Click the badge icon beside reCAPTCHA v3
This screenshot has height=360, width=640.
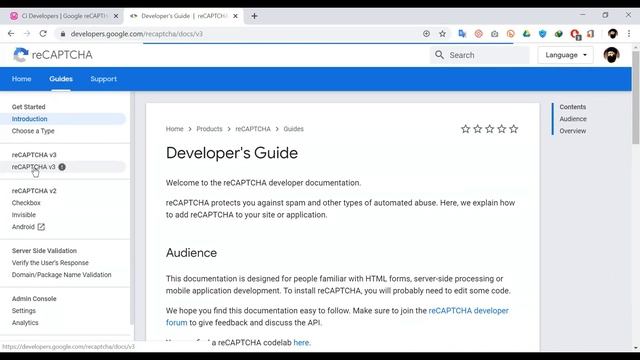coord(62,167)
